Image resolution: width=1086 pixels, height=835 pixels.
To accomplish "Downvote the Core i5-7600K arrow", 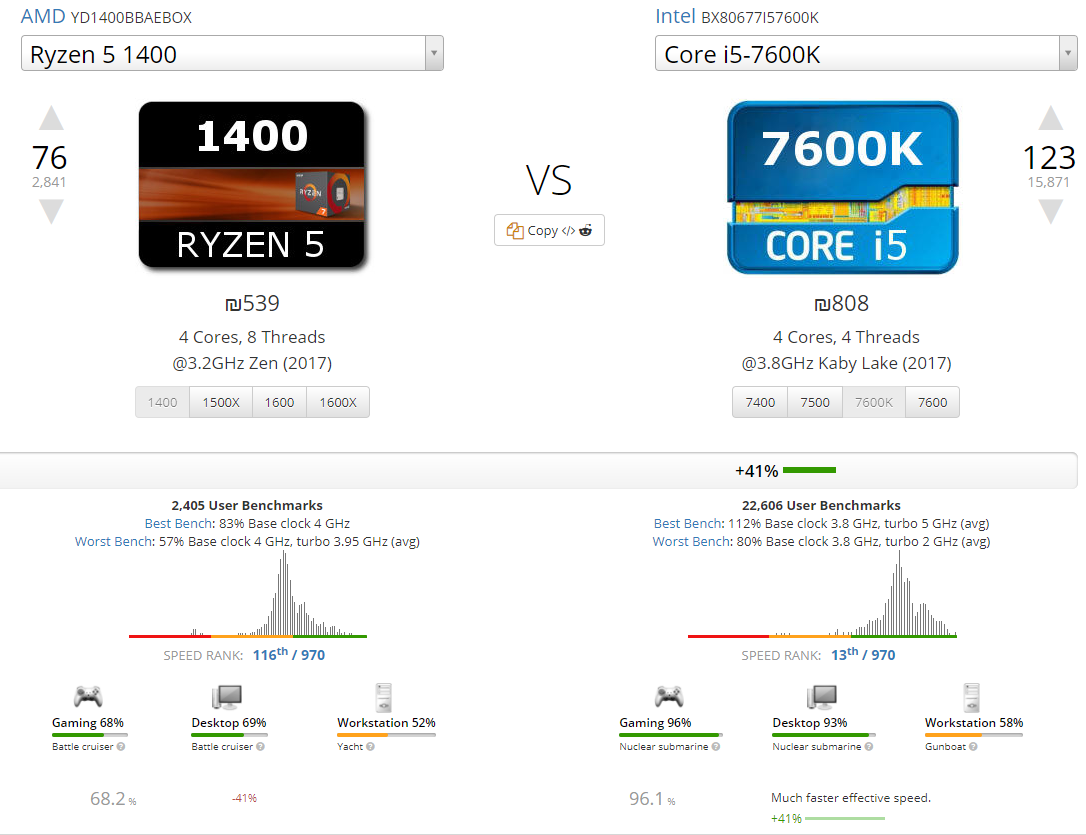I will point(1051,211).
